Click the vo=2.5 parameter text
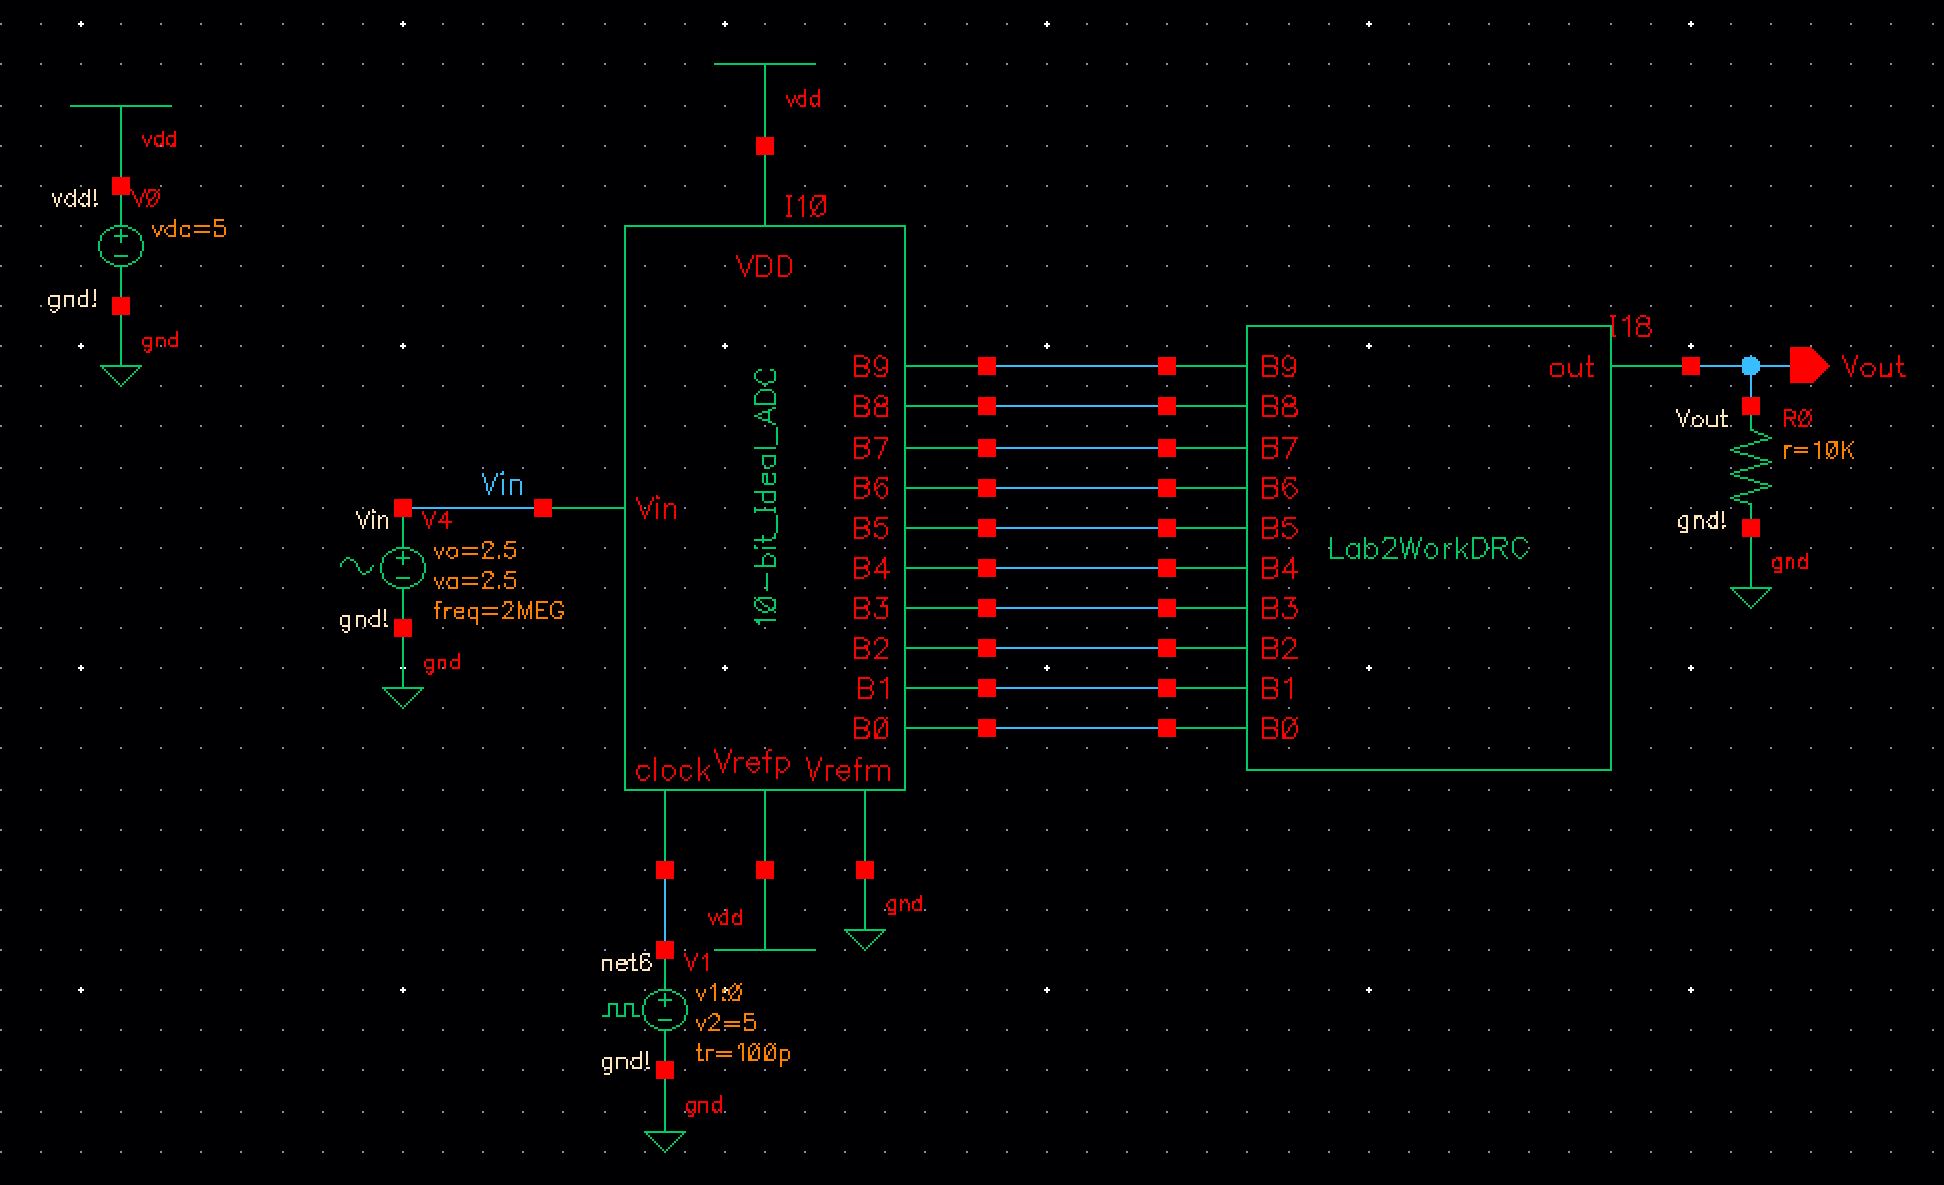This screenshot has height=1185, width=1944. (x=475, y=551)
